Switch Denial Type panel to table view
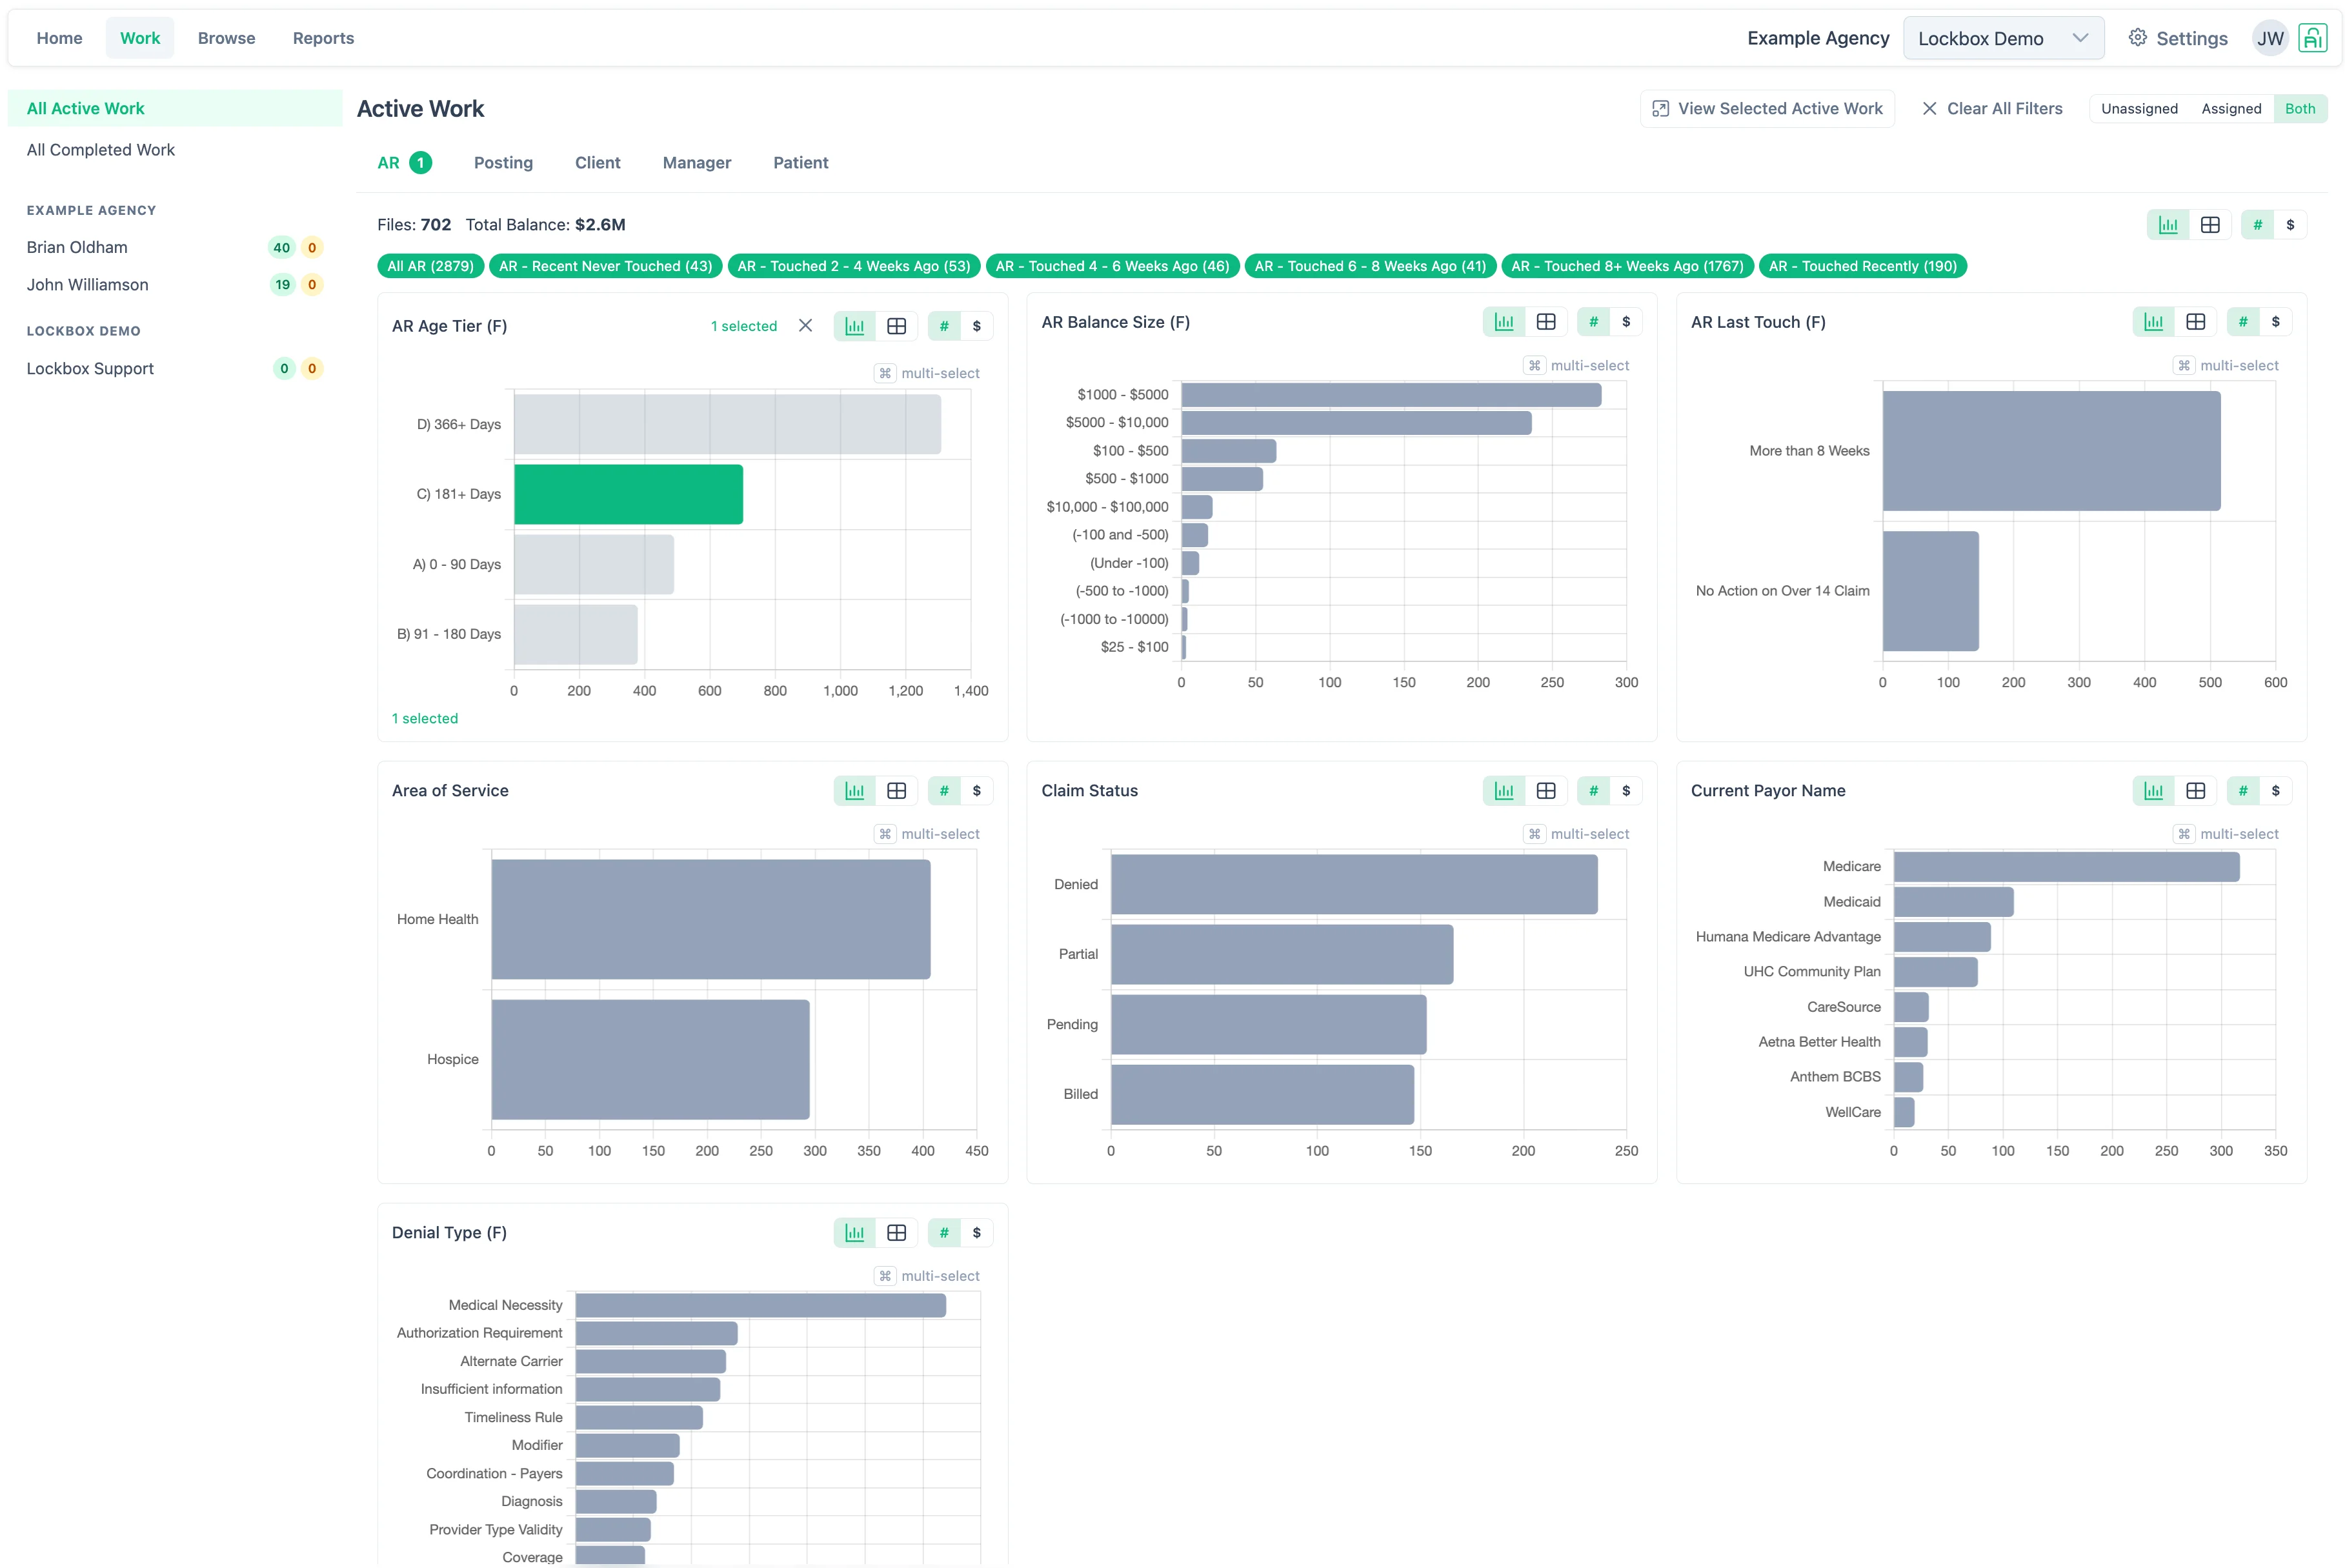Screen dimensions: 2345x1568 click(896, 1233)
